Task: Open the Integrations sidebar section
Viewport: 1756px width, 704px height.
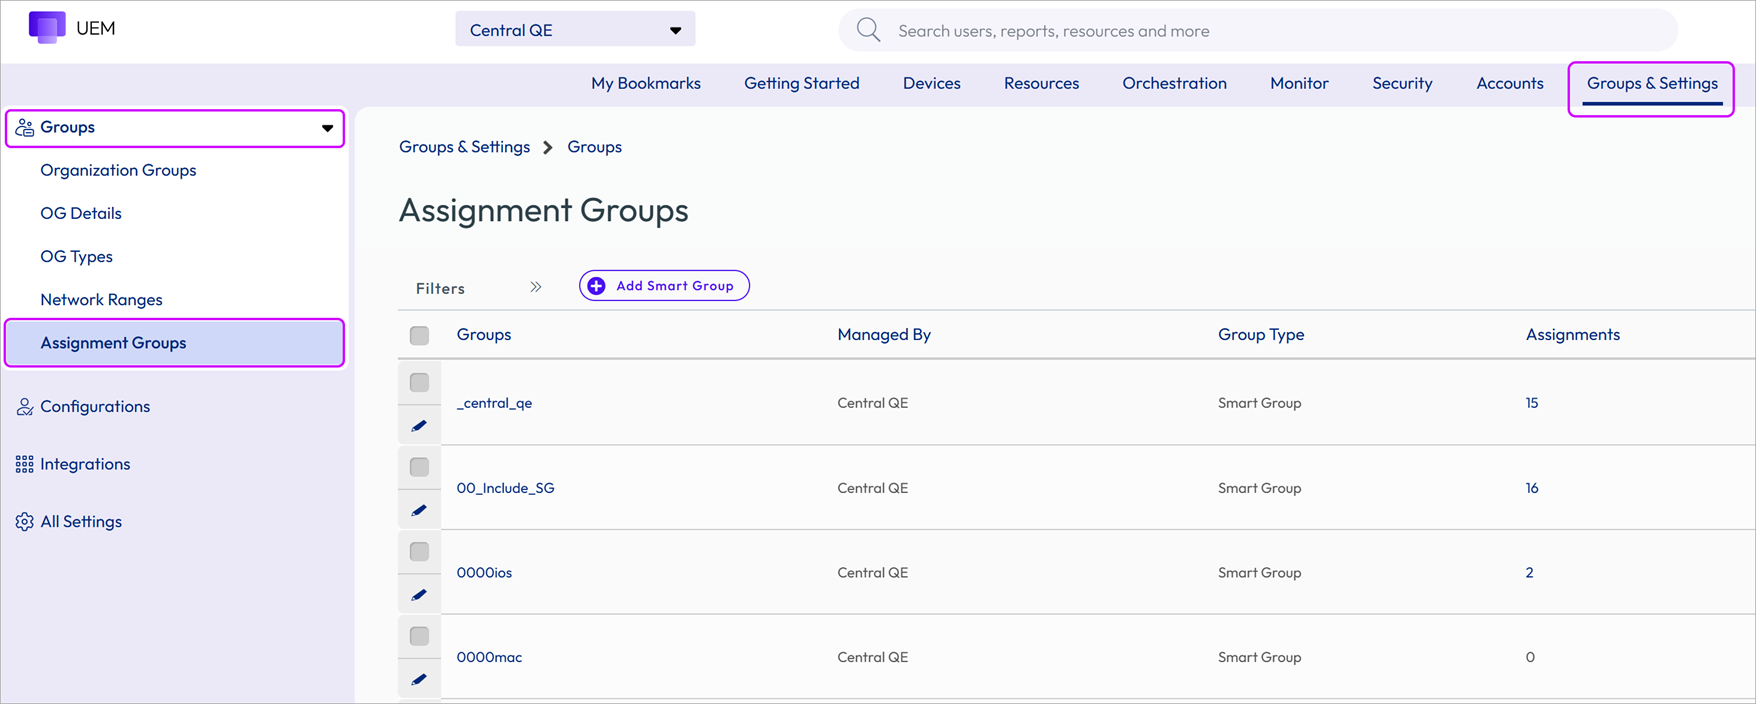Action: click(x=85, y=464)
